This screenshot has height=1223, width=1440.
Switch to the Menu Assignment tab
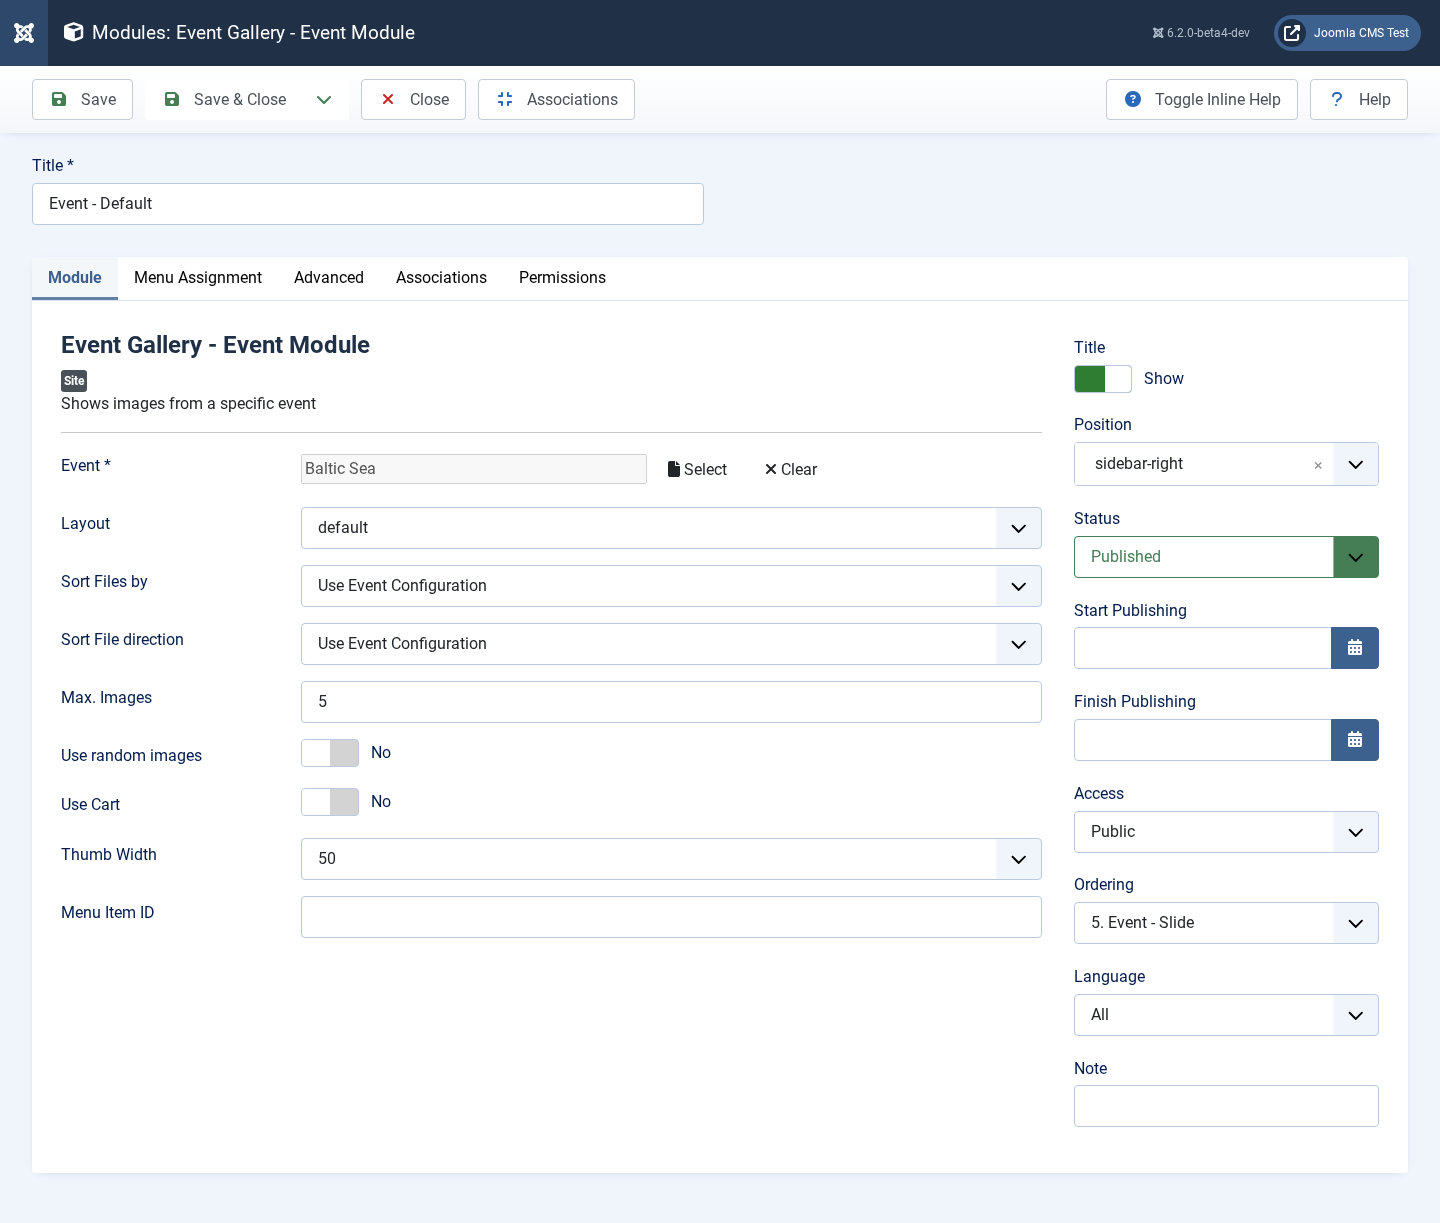click(x=198, y=278)
